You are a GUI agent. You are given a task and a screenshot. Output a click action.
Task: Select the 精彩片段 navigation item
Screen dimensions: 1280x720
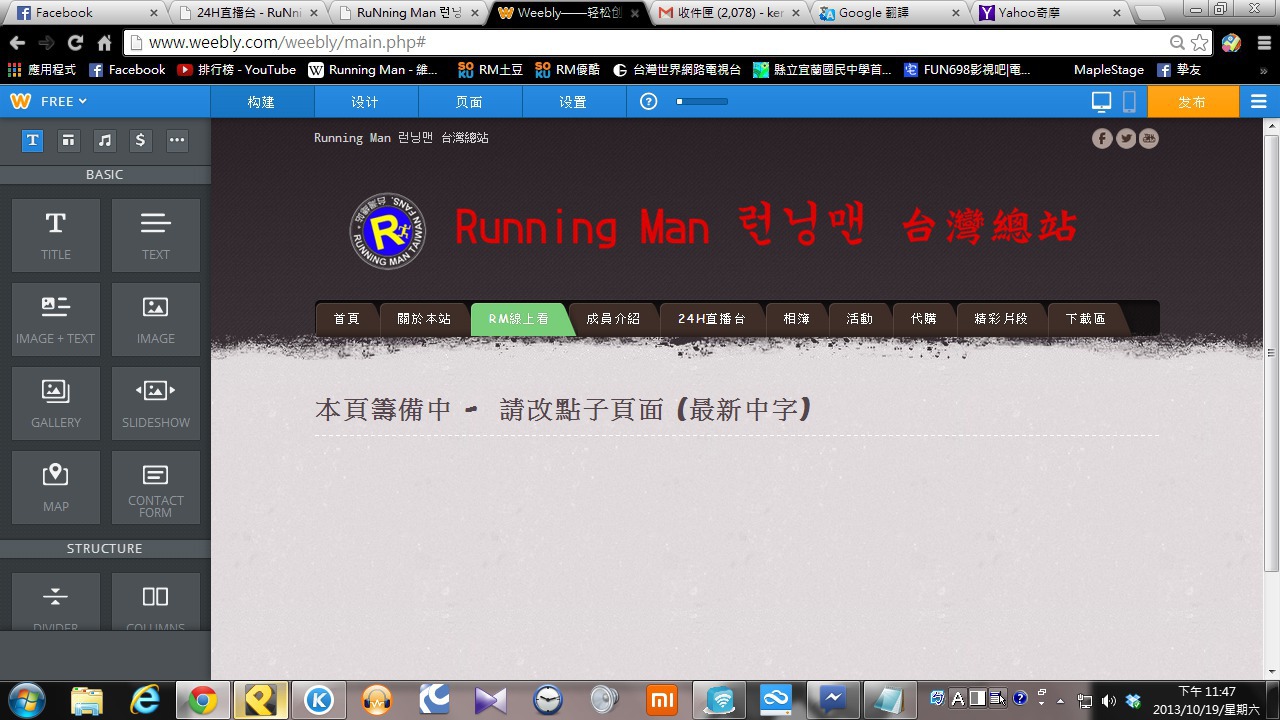point(1001,319)
